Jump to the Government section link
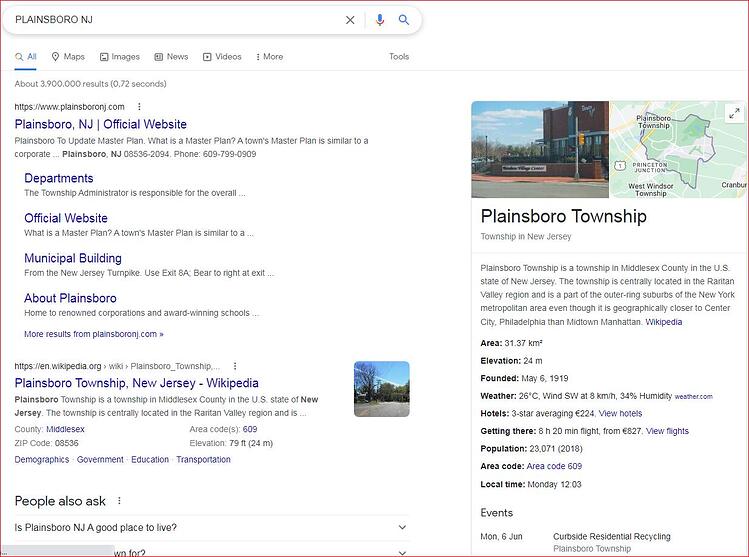This screenshot has height=557, width=749. click(100, 460)
